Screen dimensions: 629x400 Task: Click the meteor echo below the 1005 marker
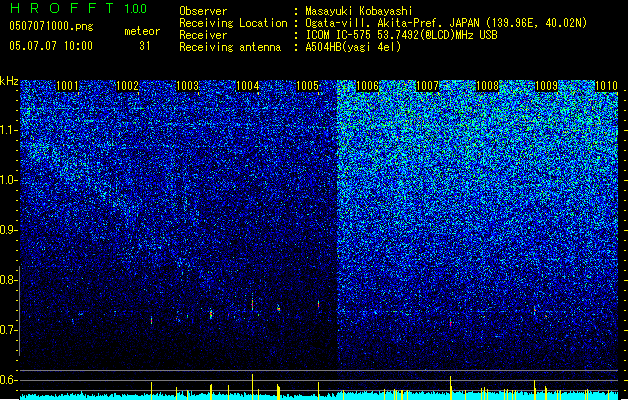[319, 304]
